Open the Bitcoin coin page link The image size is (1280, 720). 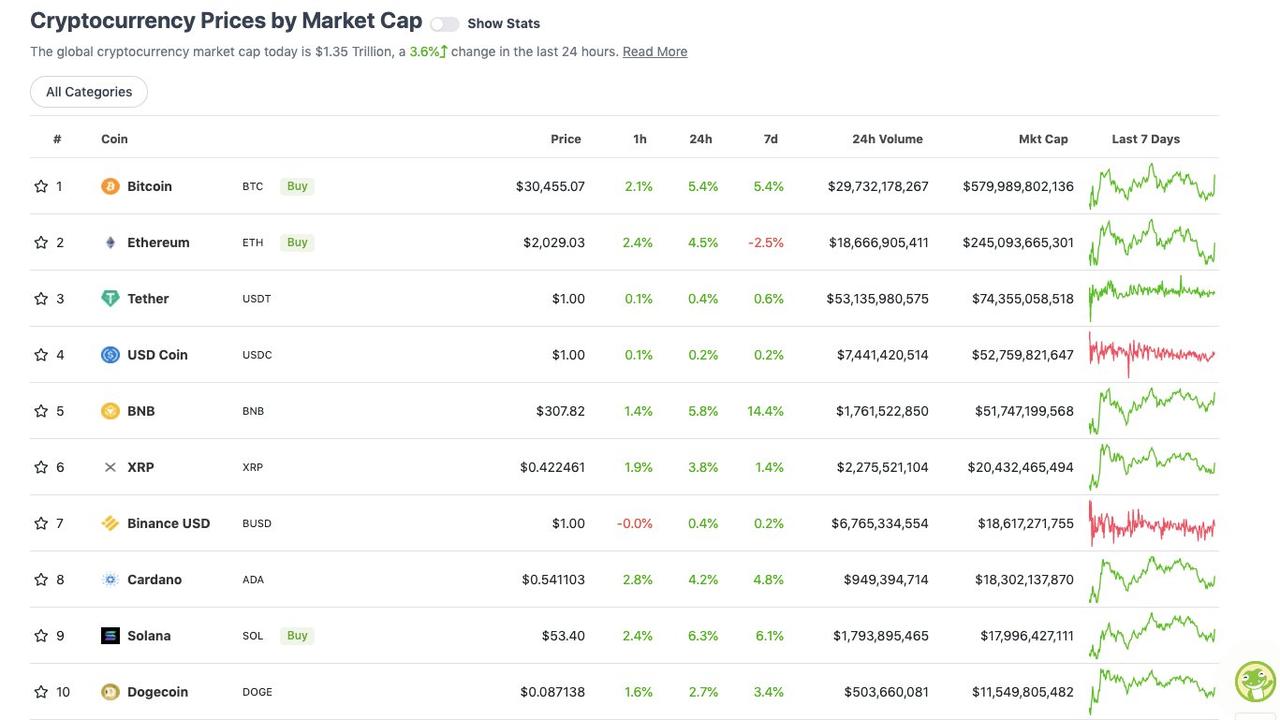[x=149, y=186]
